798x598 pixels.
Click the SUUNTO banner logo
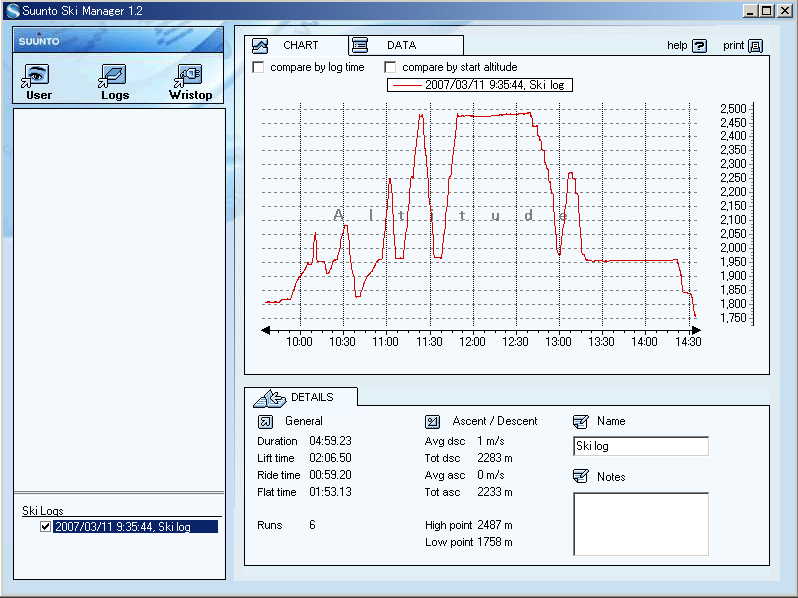tap(39, 41)
